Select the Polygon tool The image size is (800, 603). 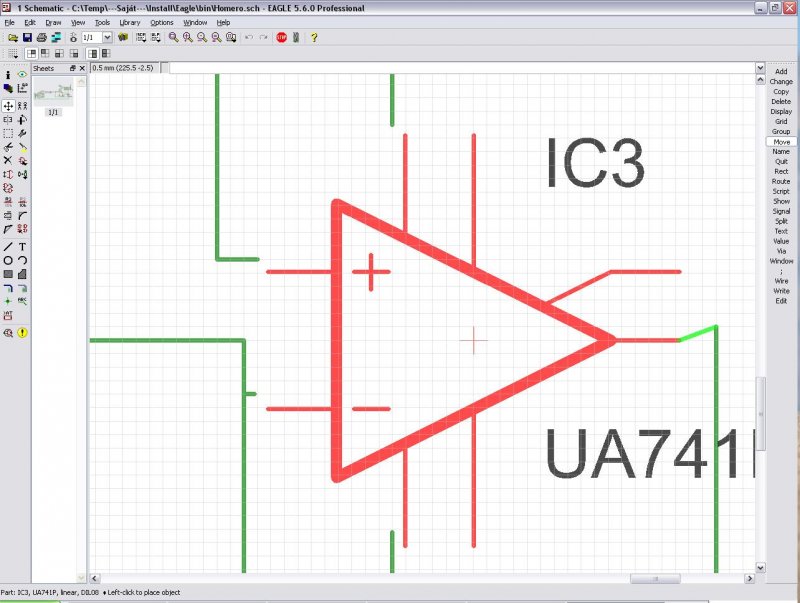tap(22, 274)
